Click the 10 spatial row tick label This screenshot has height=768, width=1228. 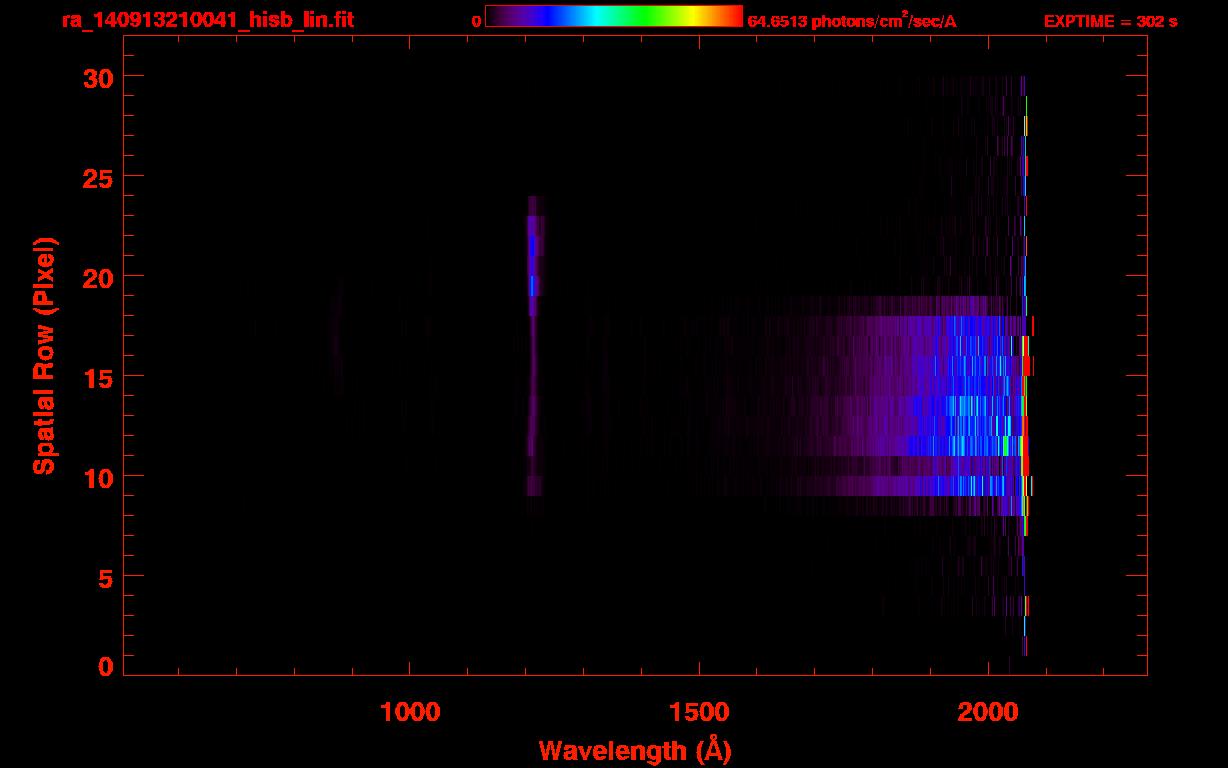coord(98,477)
